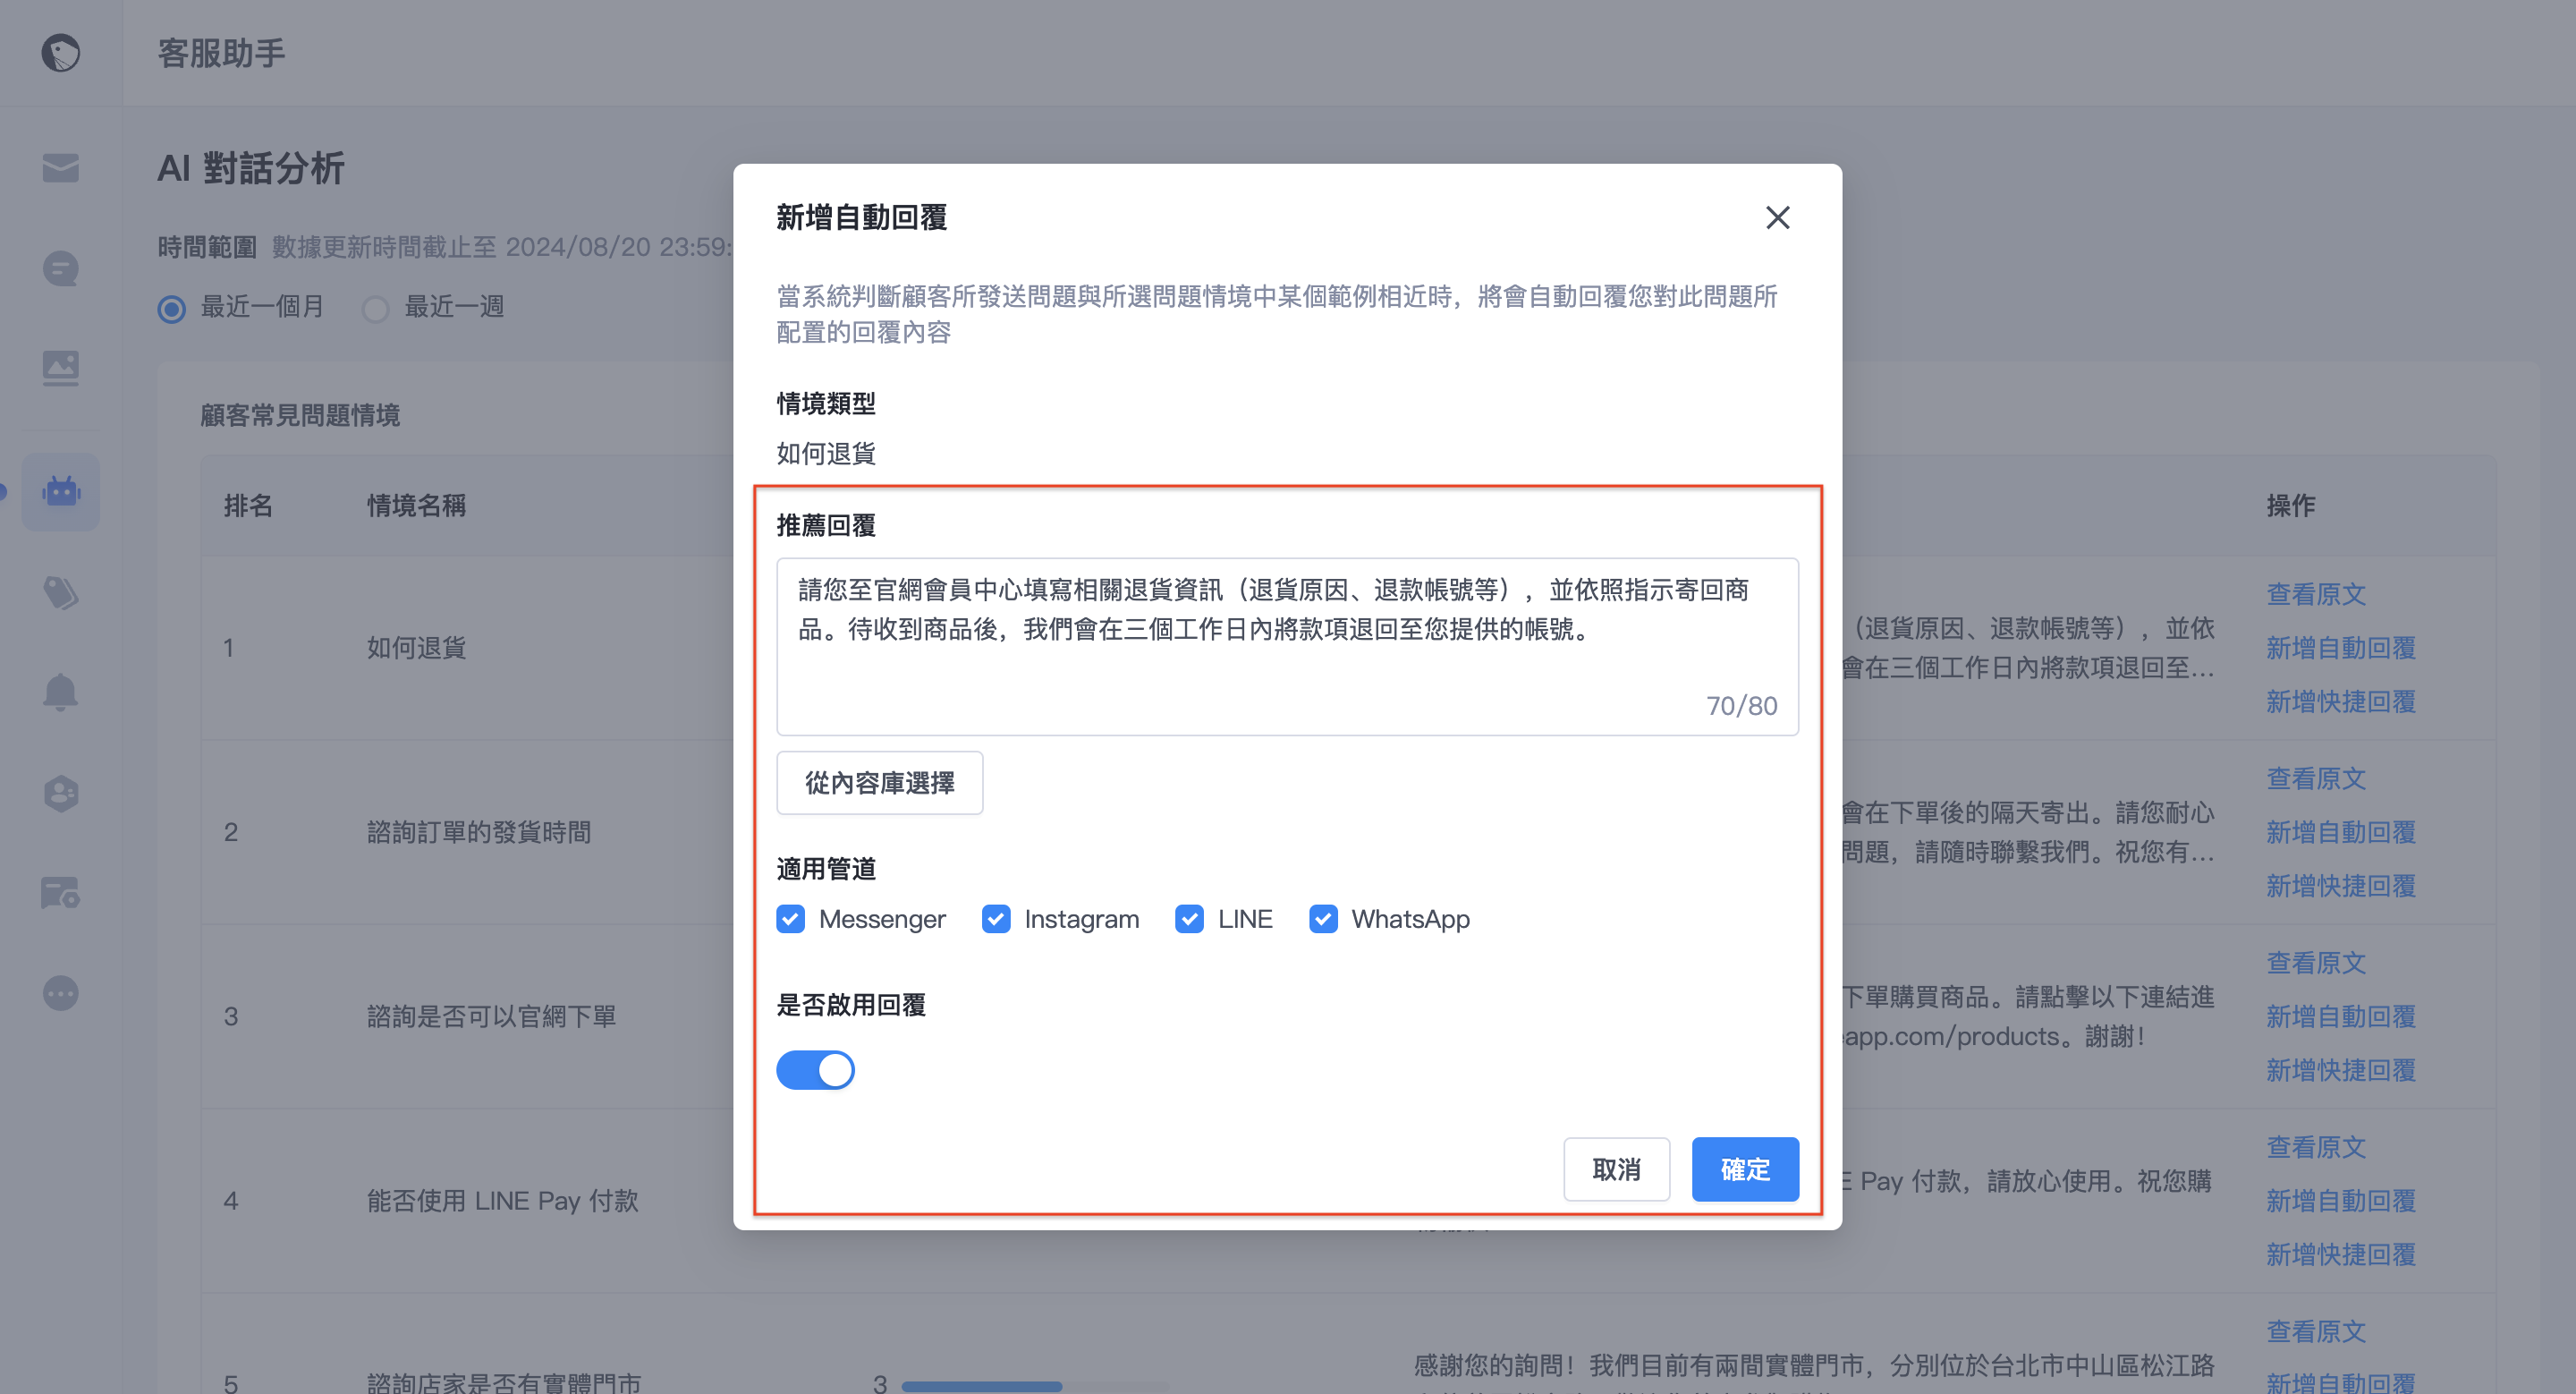The width and height of the screenshot is (2576, 1394).
Task: Click the 操作 column header
Action: [2290, 506]
